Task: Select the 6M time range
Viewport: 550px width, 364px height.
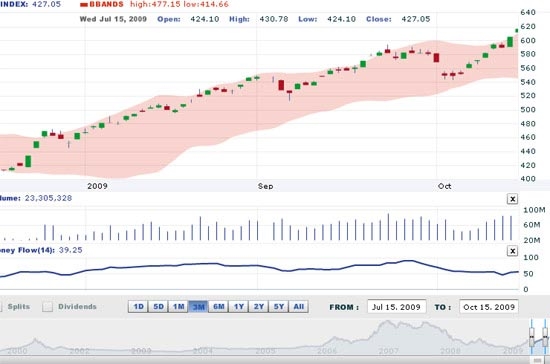Action: 219,307
